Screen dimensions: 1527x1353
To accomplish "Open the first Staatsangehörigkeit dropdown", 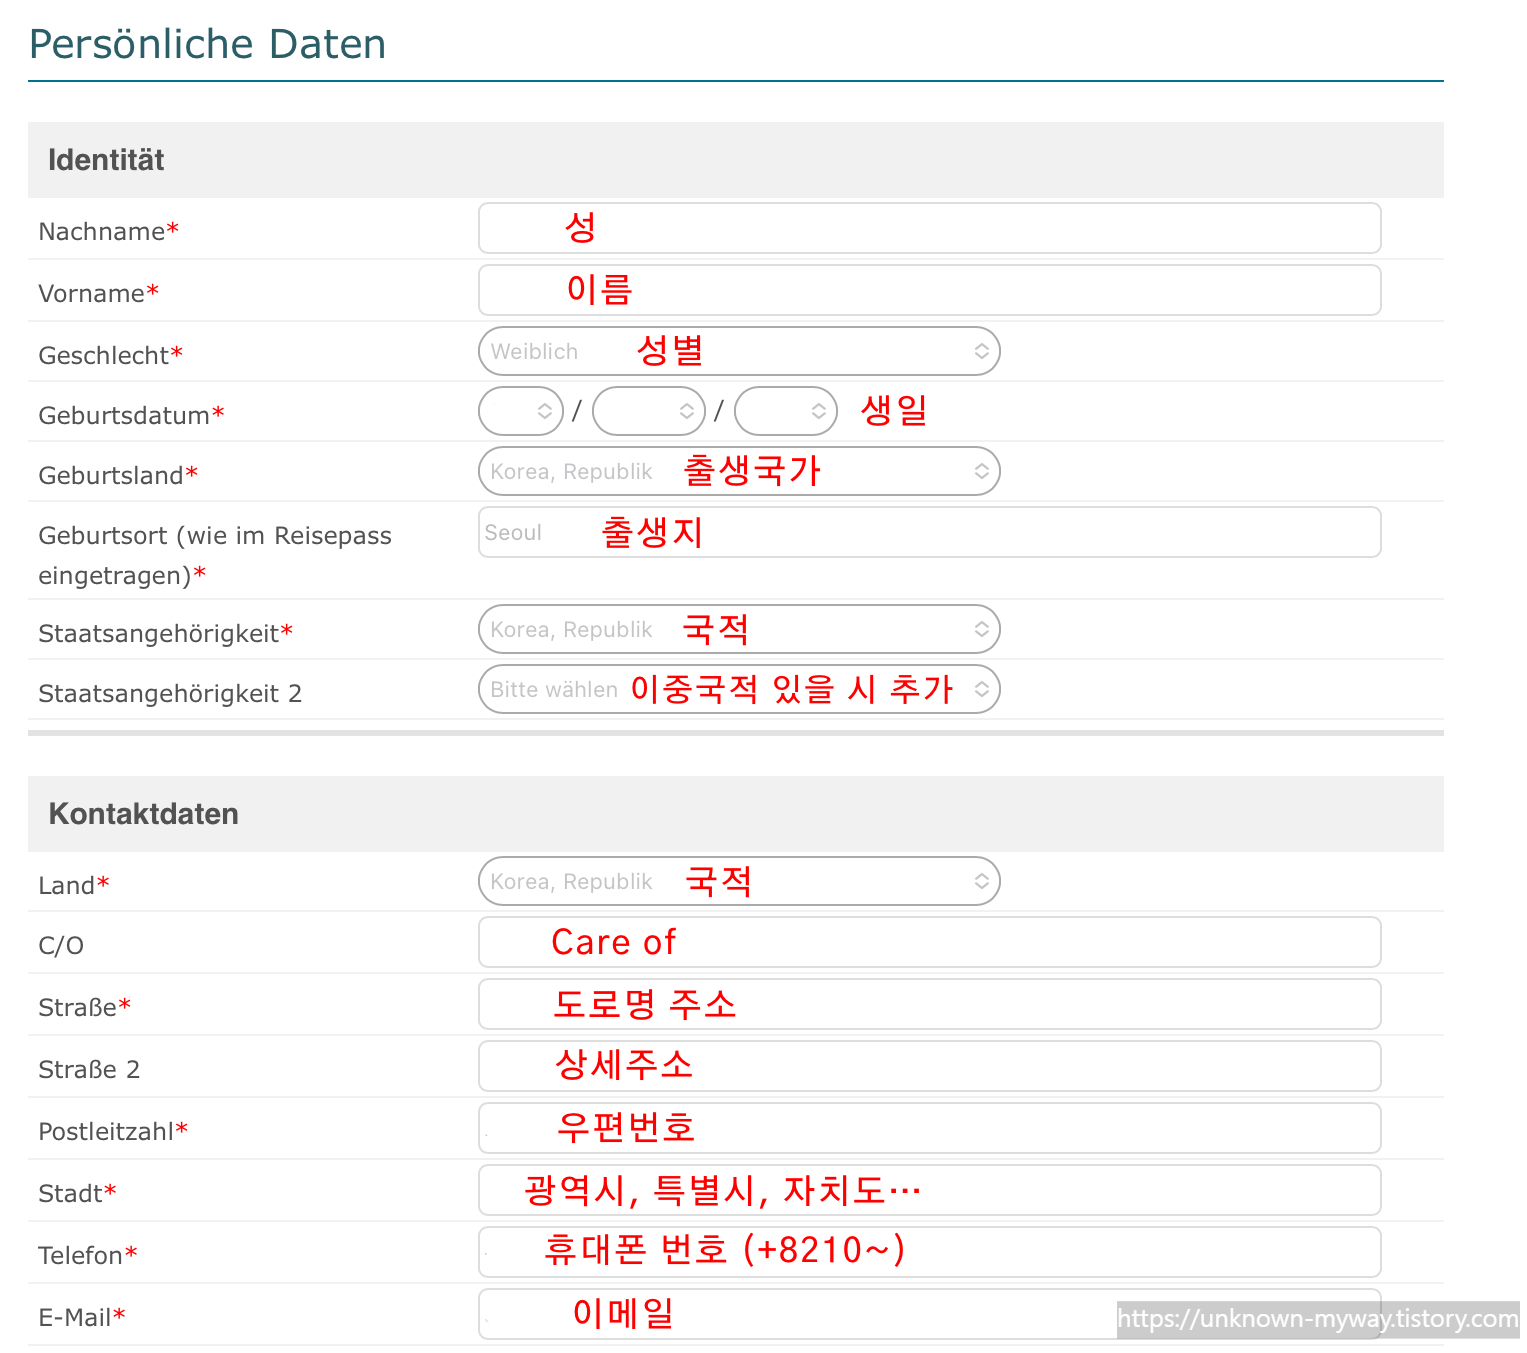I will (740, 629).
